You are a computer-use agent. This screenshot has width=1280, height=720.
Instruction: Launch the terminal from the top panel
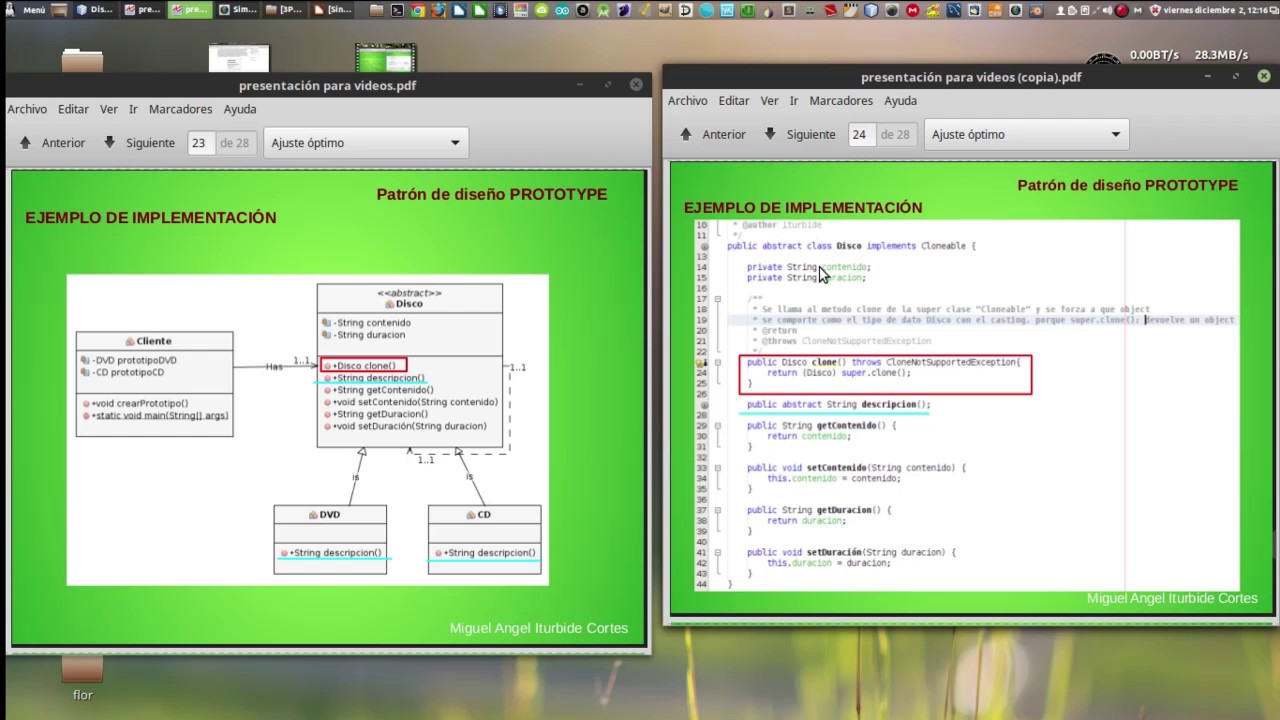pos(397,10)
